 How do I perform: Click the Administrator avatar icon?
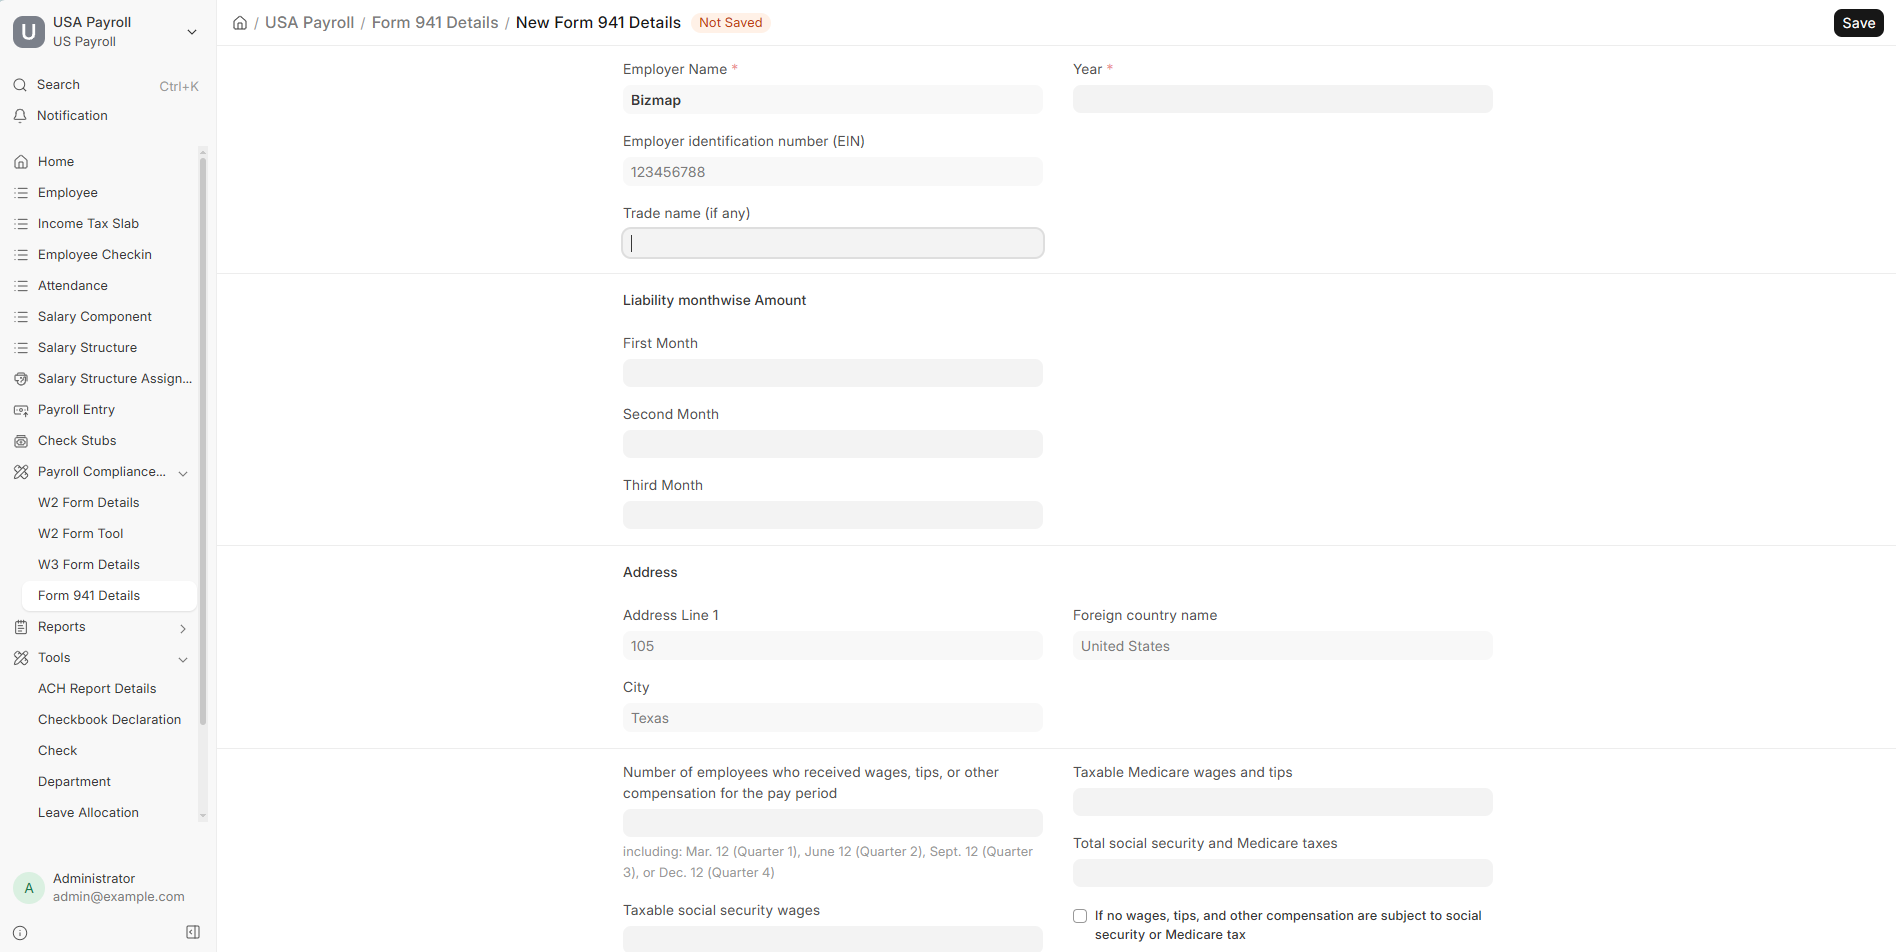click(29, 888)
